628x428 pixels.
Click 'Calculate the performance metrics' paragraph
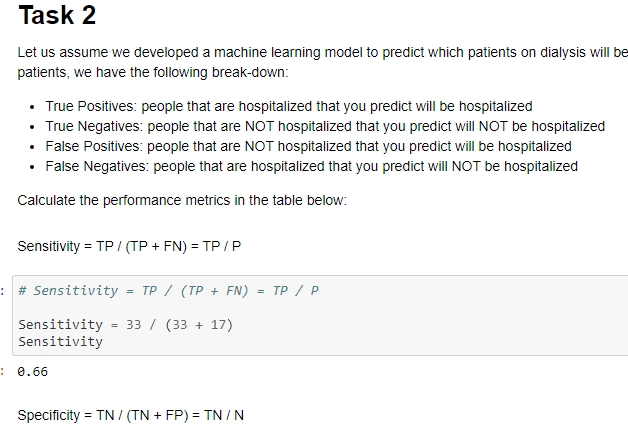pyautogui.click(x=182, y=200)
